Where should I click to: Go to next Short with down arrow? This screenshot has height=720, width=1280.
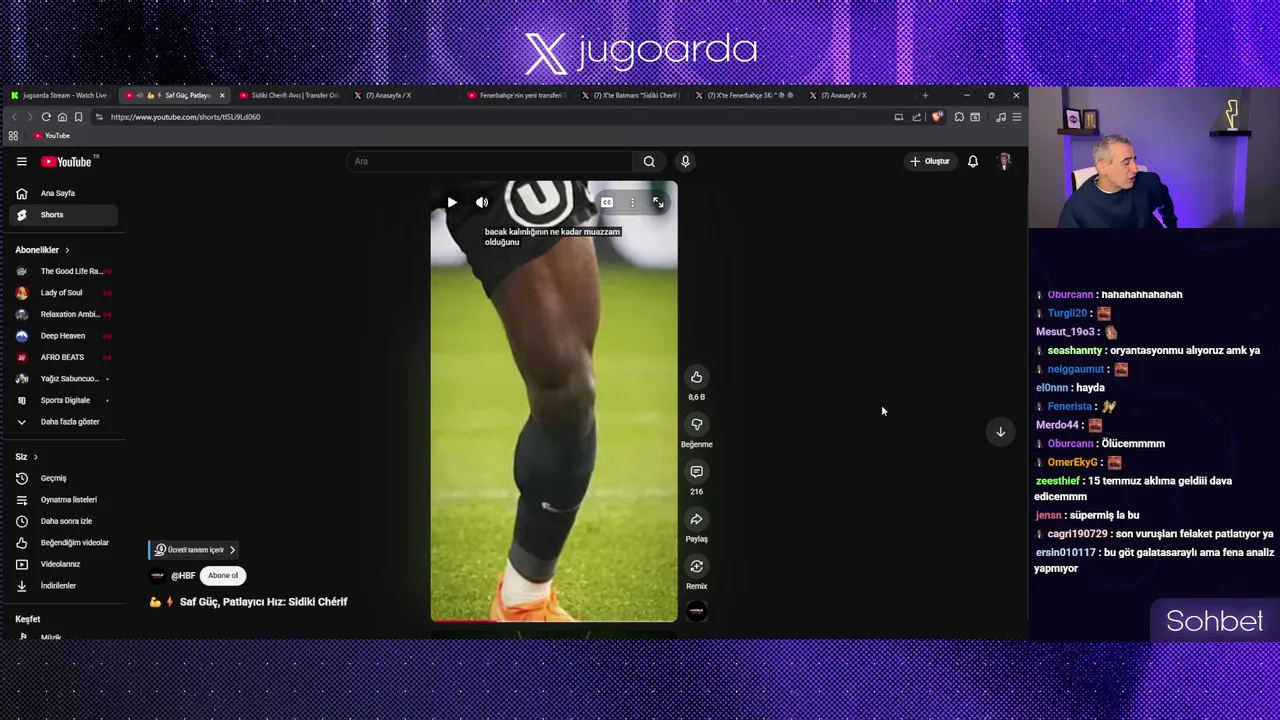(1000, 432)
